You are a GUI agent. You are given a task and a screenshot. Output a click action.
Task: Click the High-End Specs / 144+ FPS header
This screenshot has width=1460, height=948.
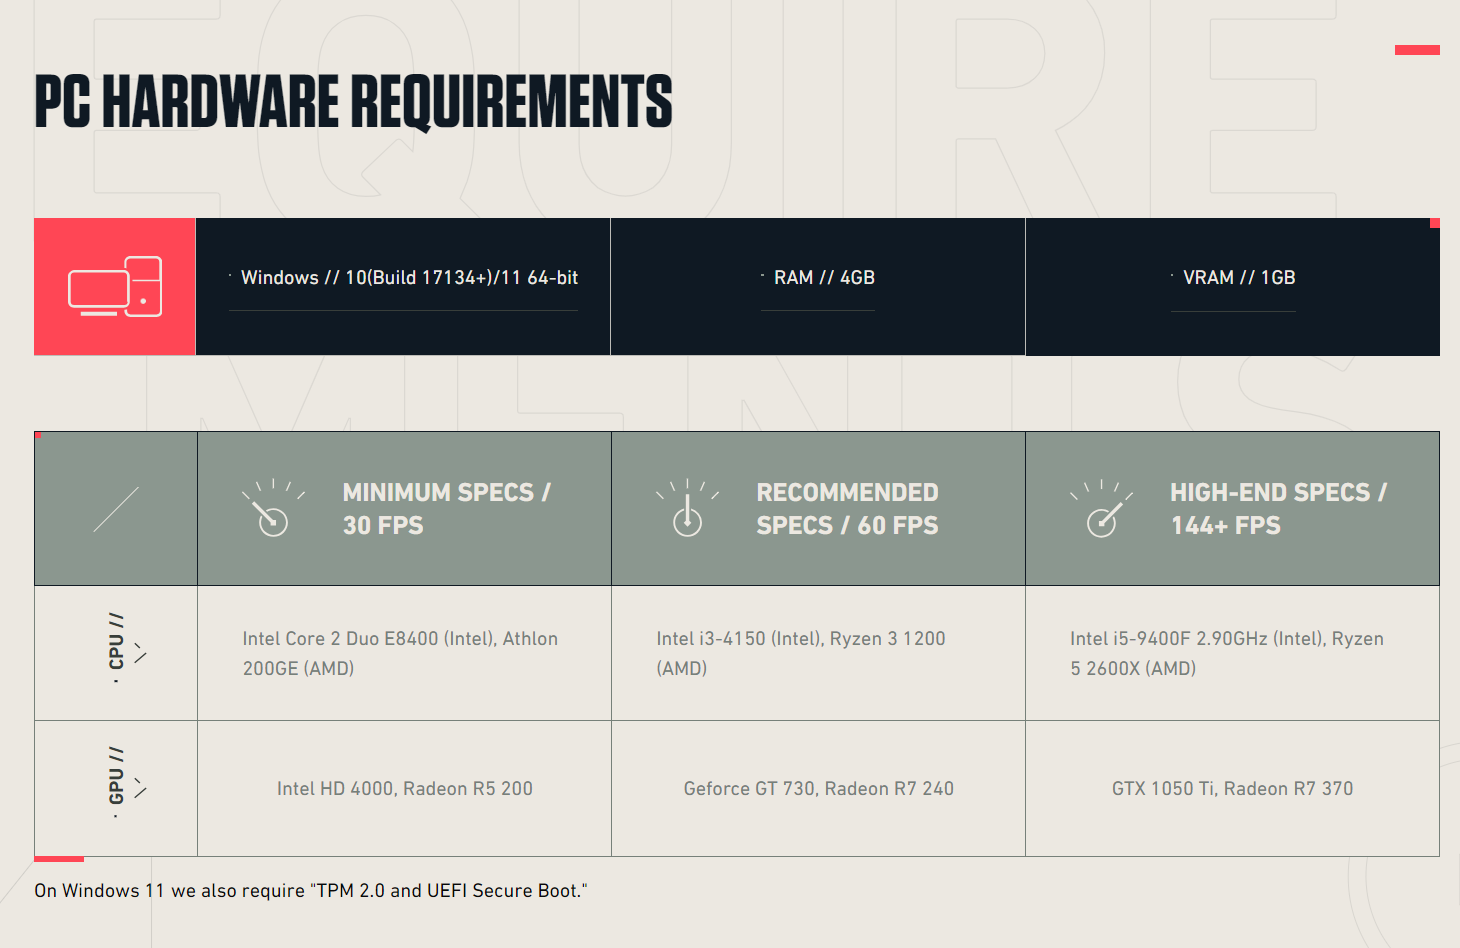(x=1278, y=508)
